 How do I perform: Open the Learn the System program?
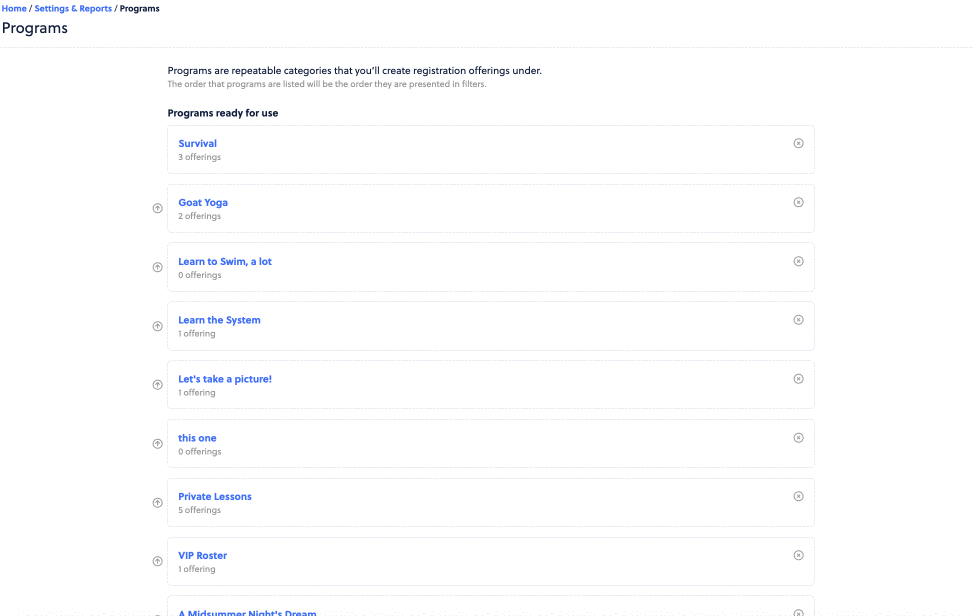pyautogui.click(x=219, y=320)
